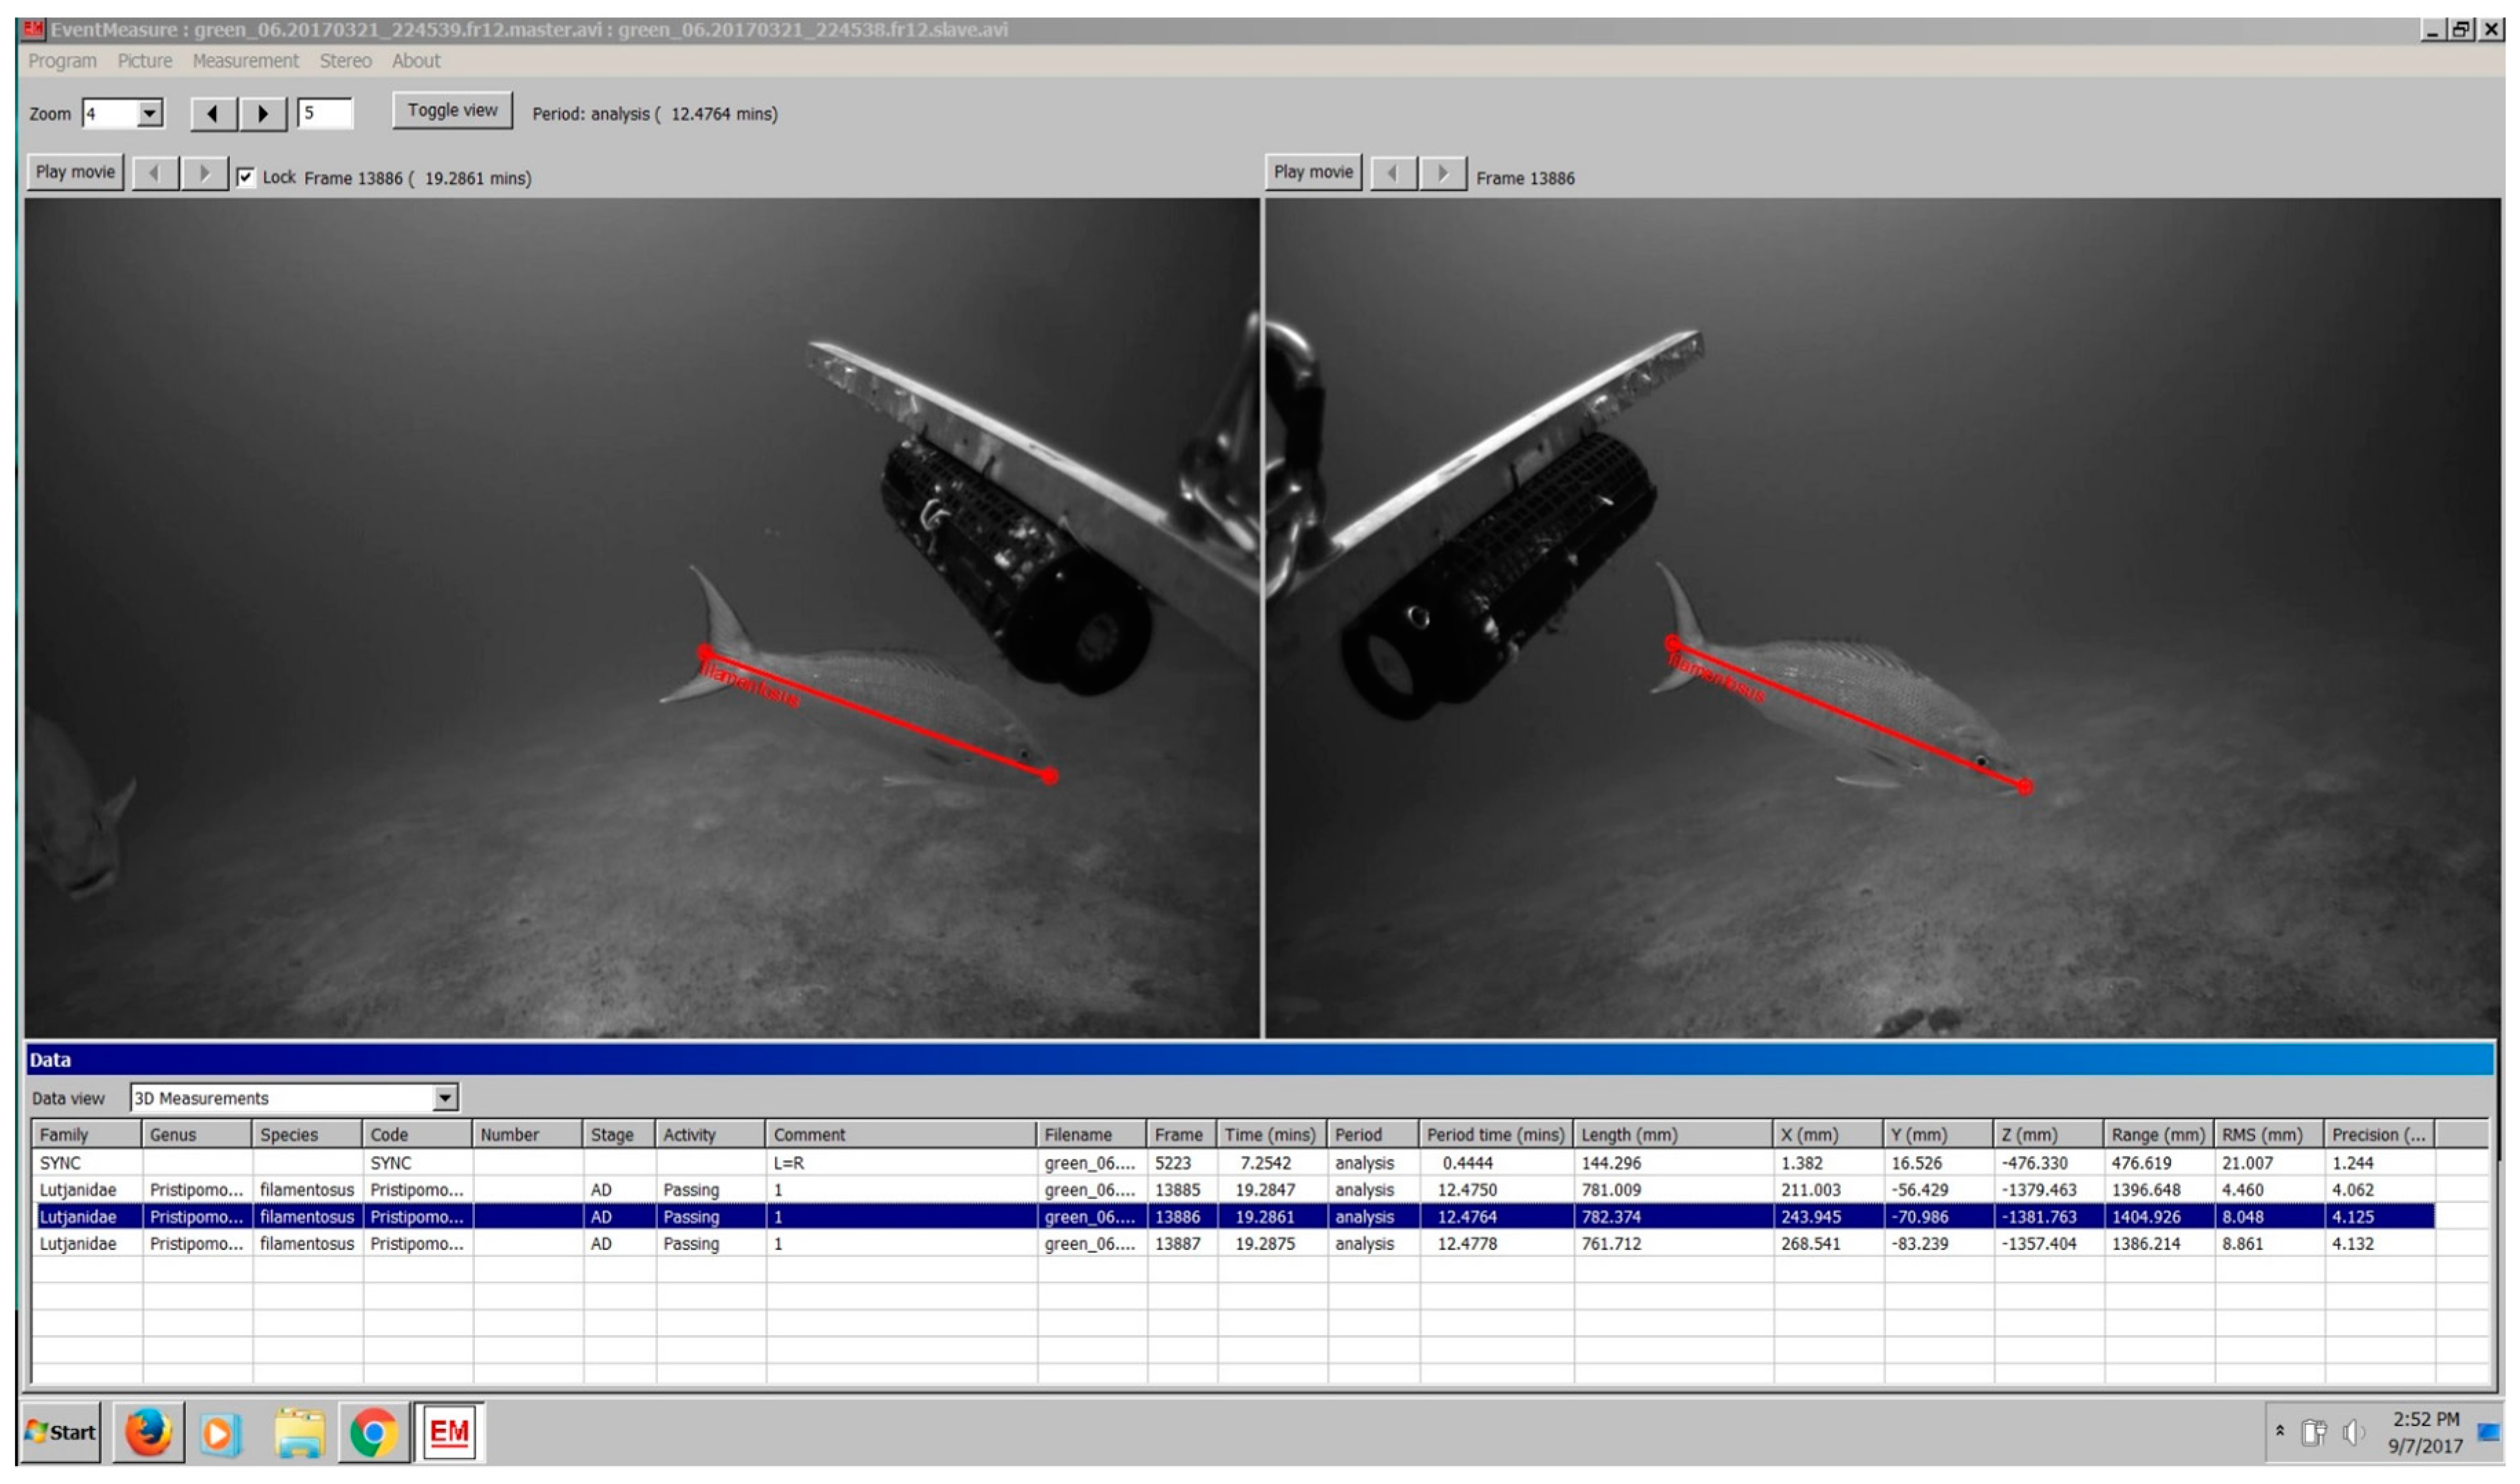
Task: Click left Play movie button
Action: click(75, 172)
